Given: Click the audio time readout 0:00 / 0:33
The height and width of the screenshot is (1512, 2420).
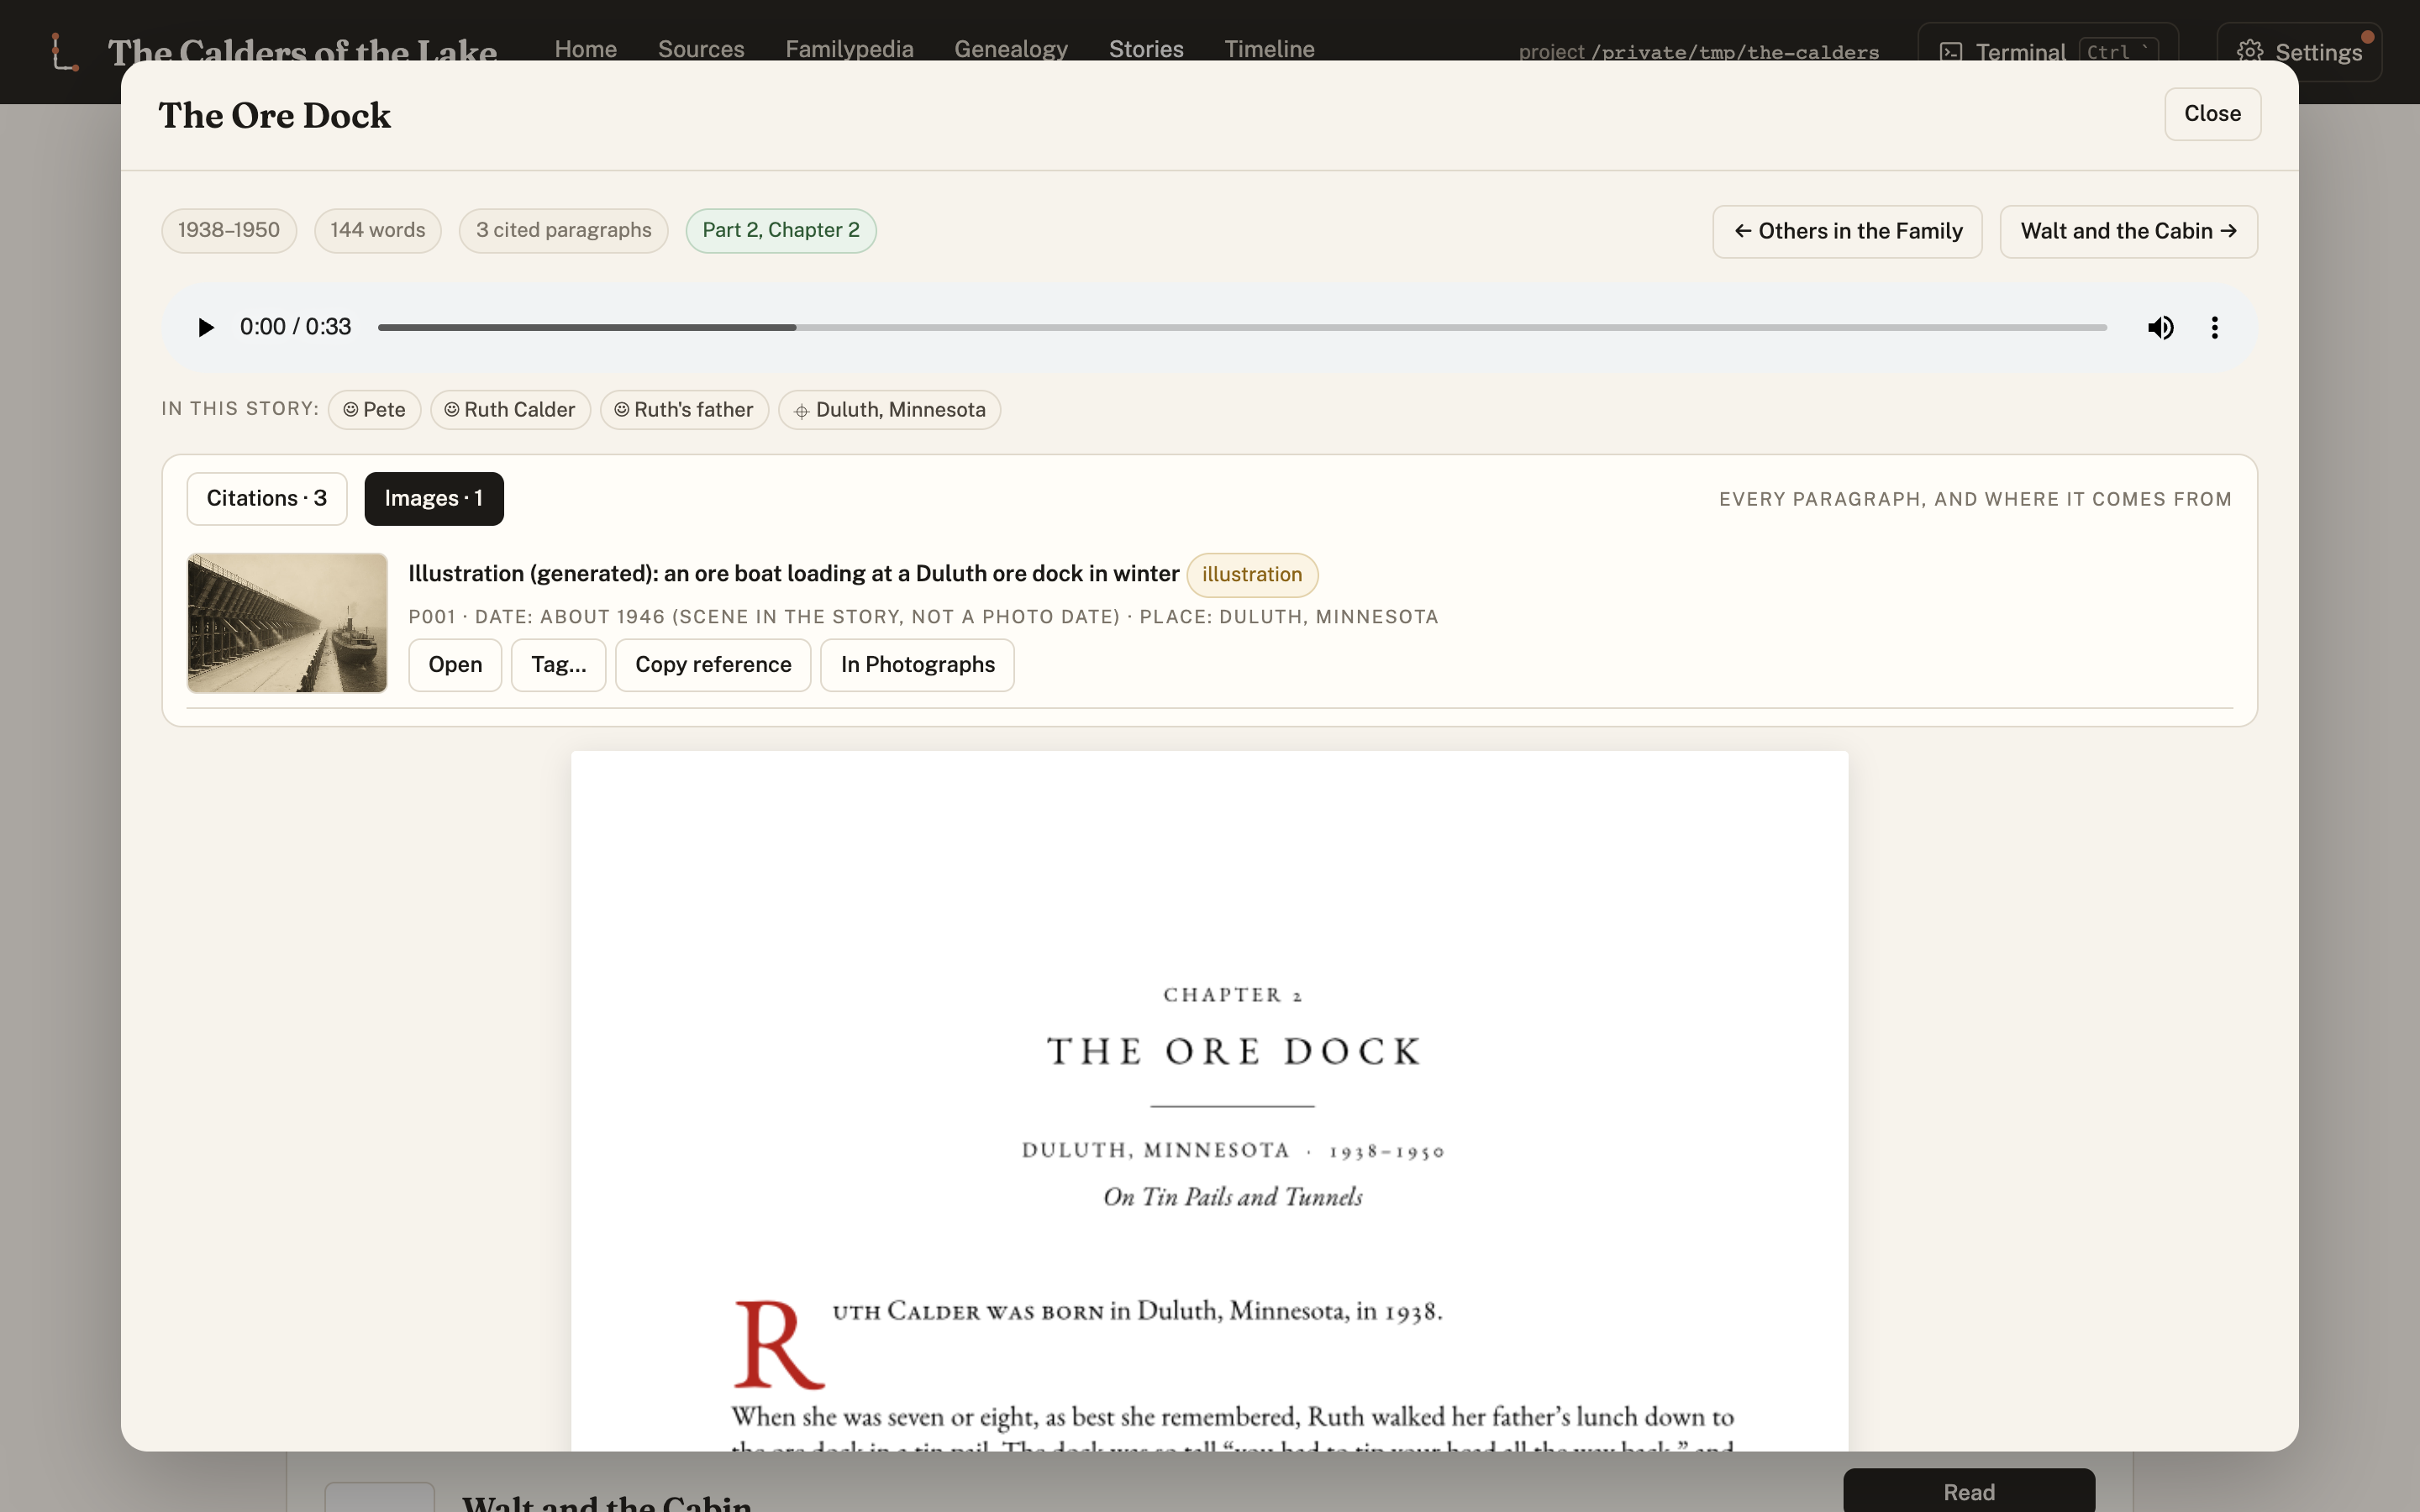Looking at the screenshot, I should coord(295,327).
